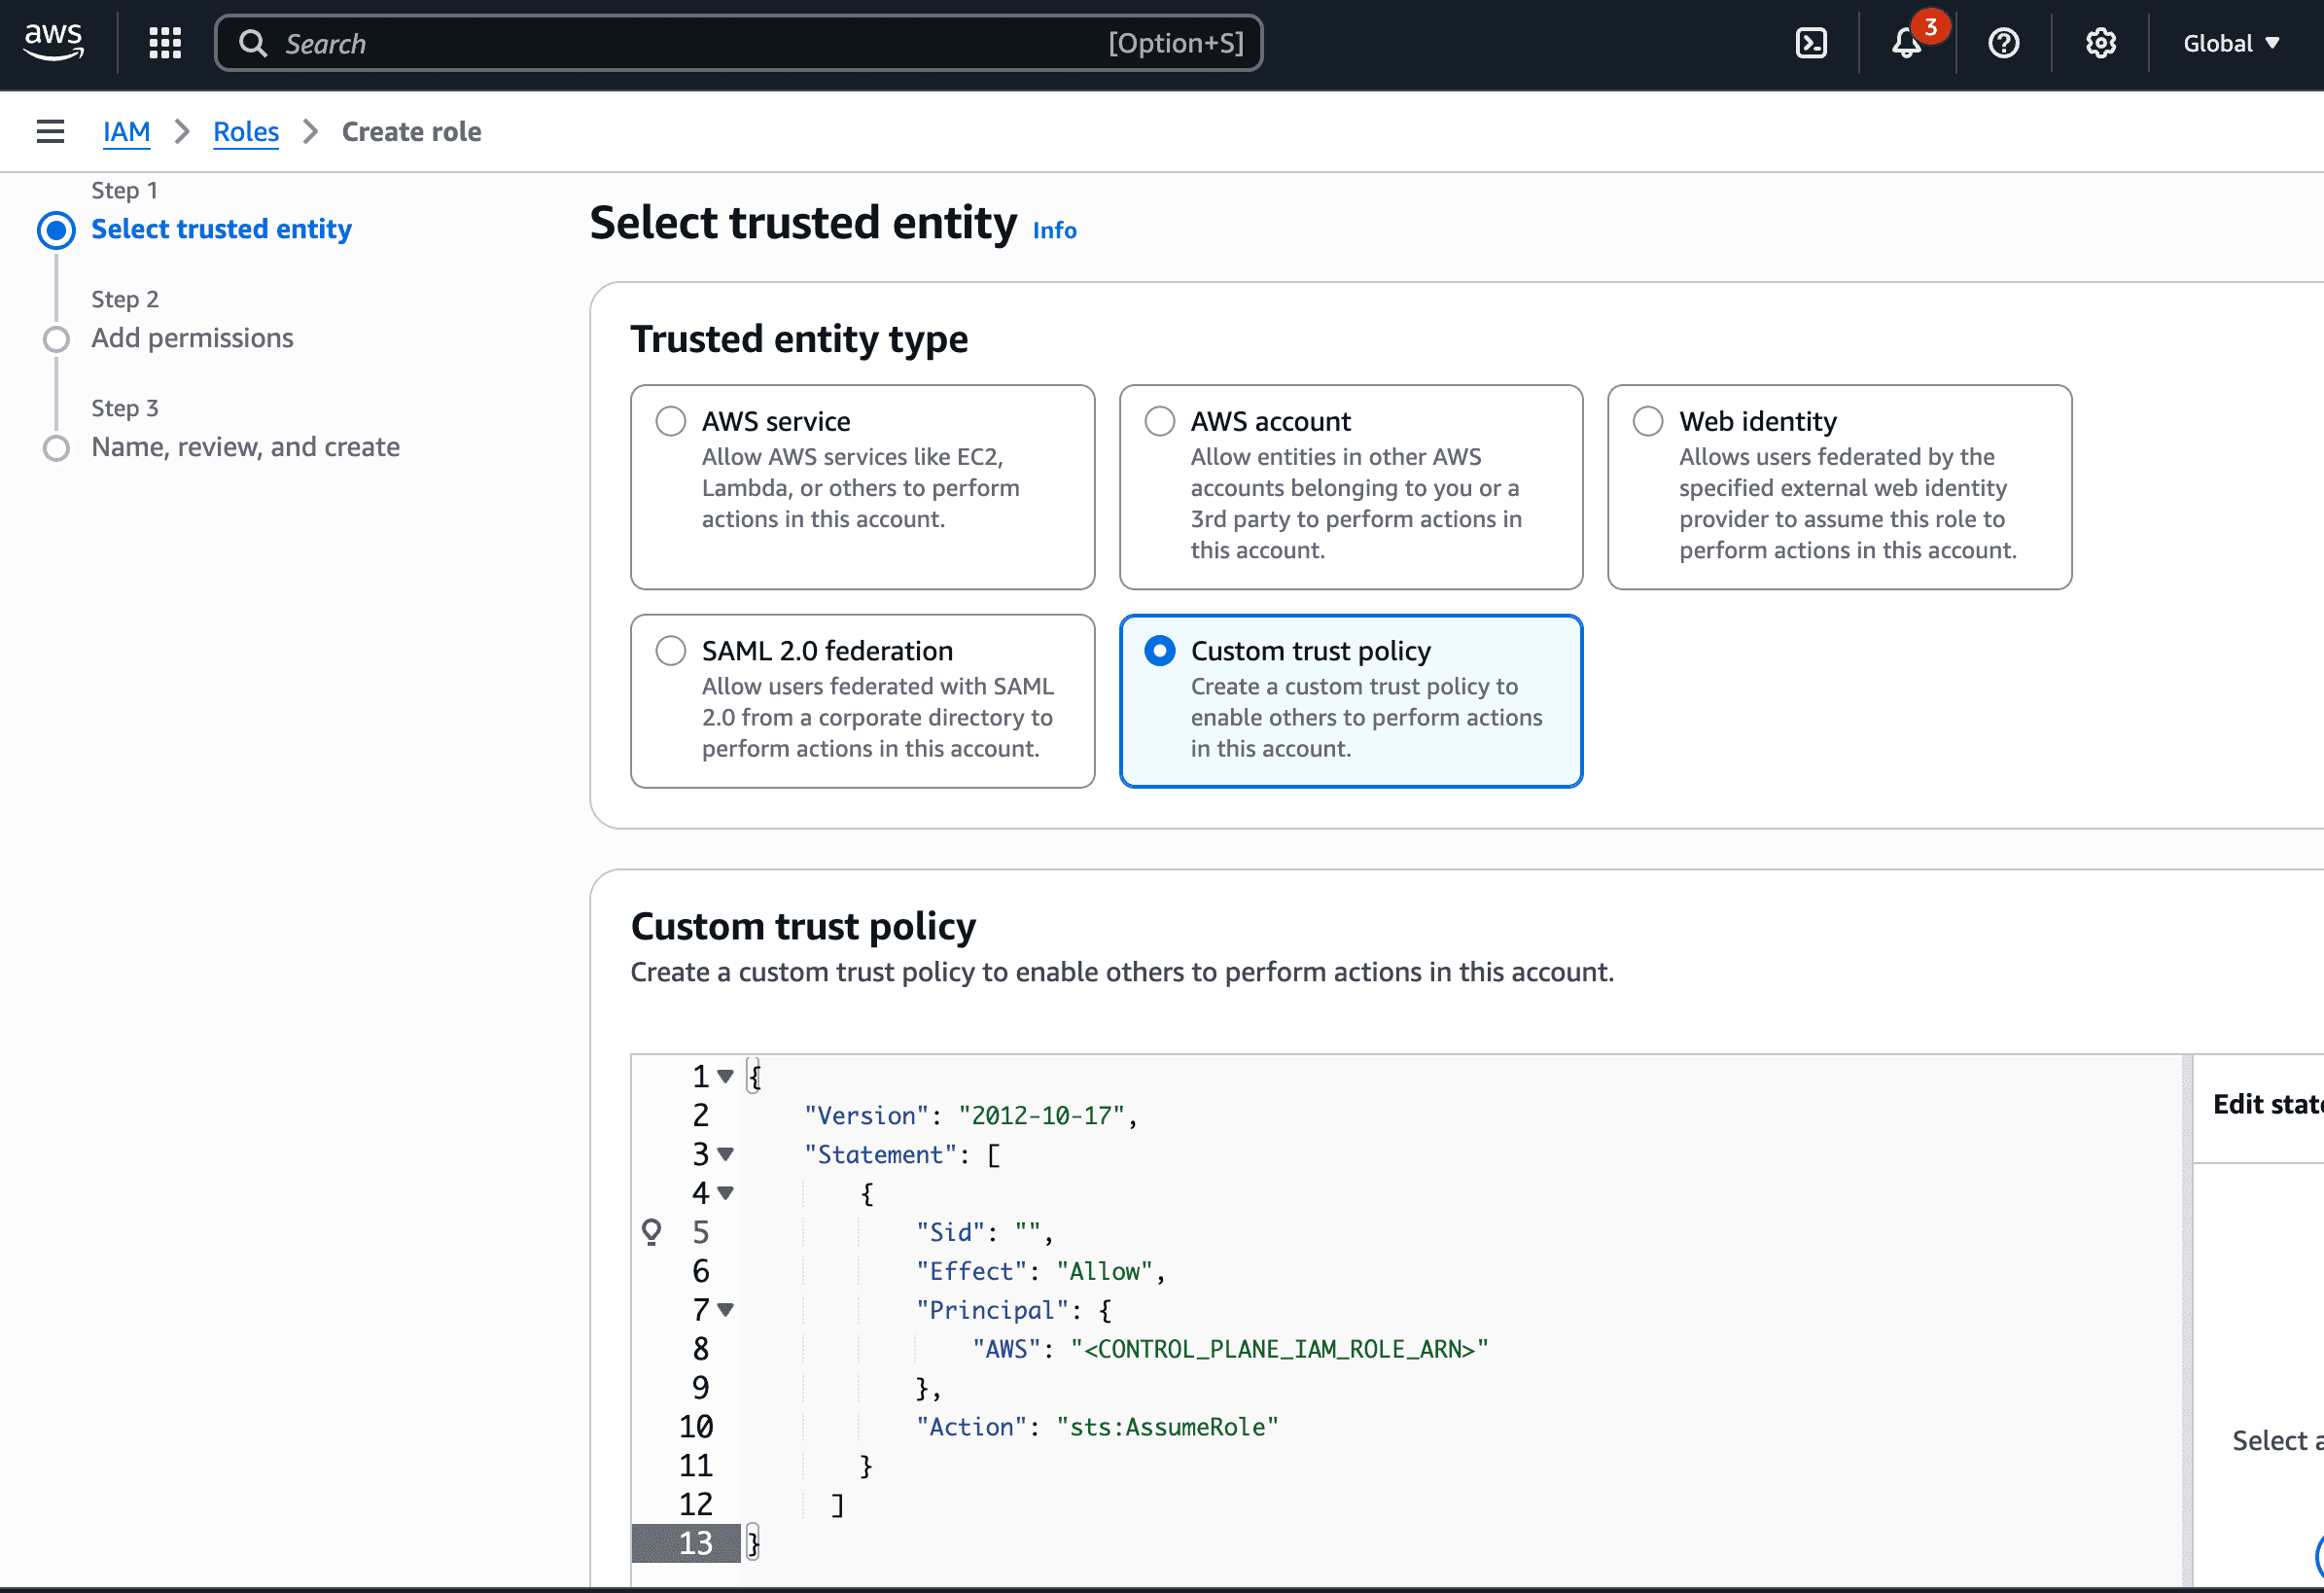Screen dimensions: 2324x1593
Task: Select the AWS service radio option
Action: 671,421
